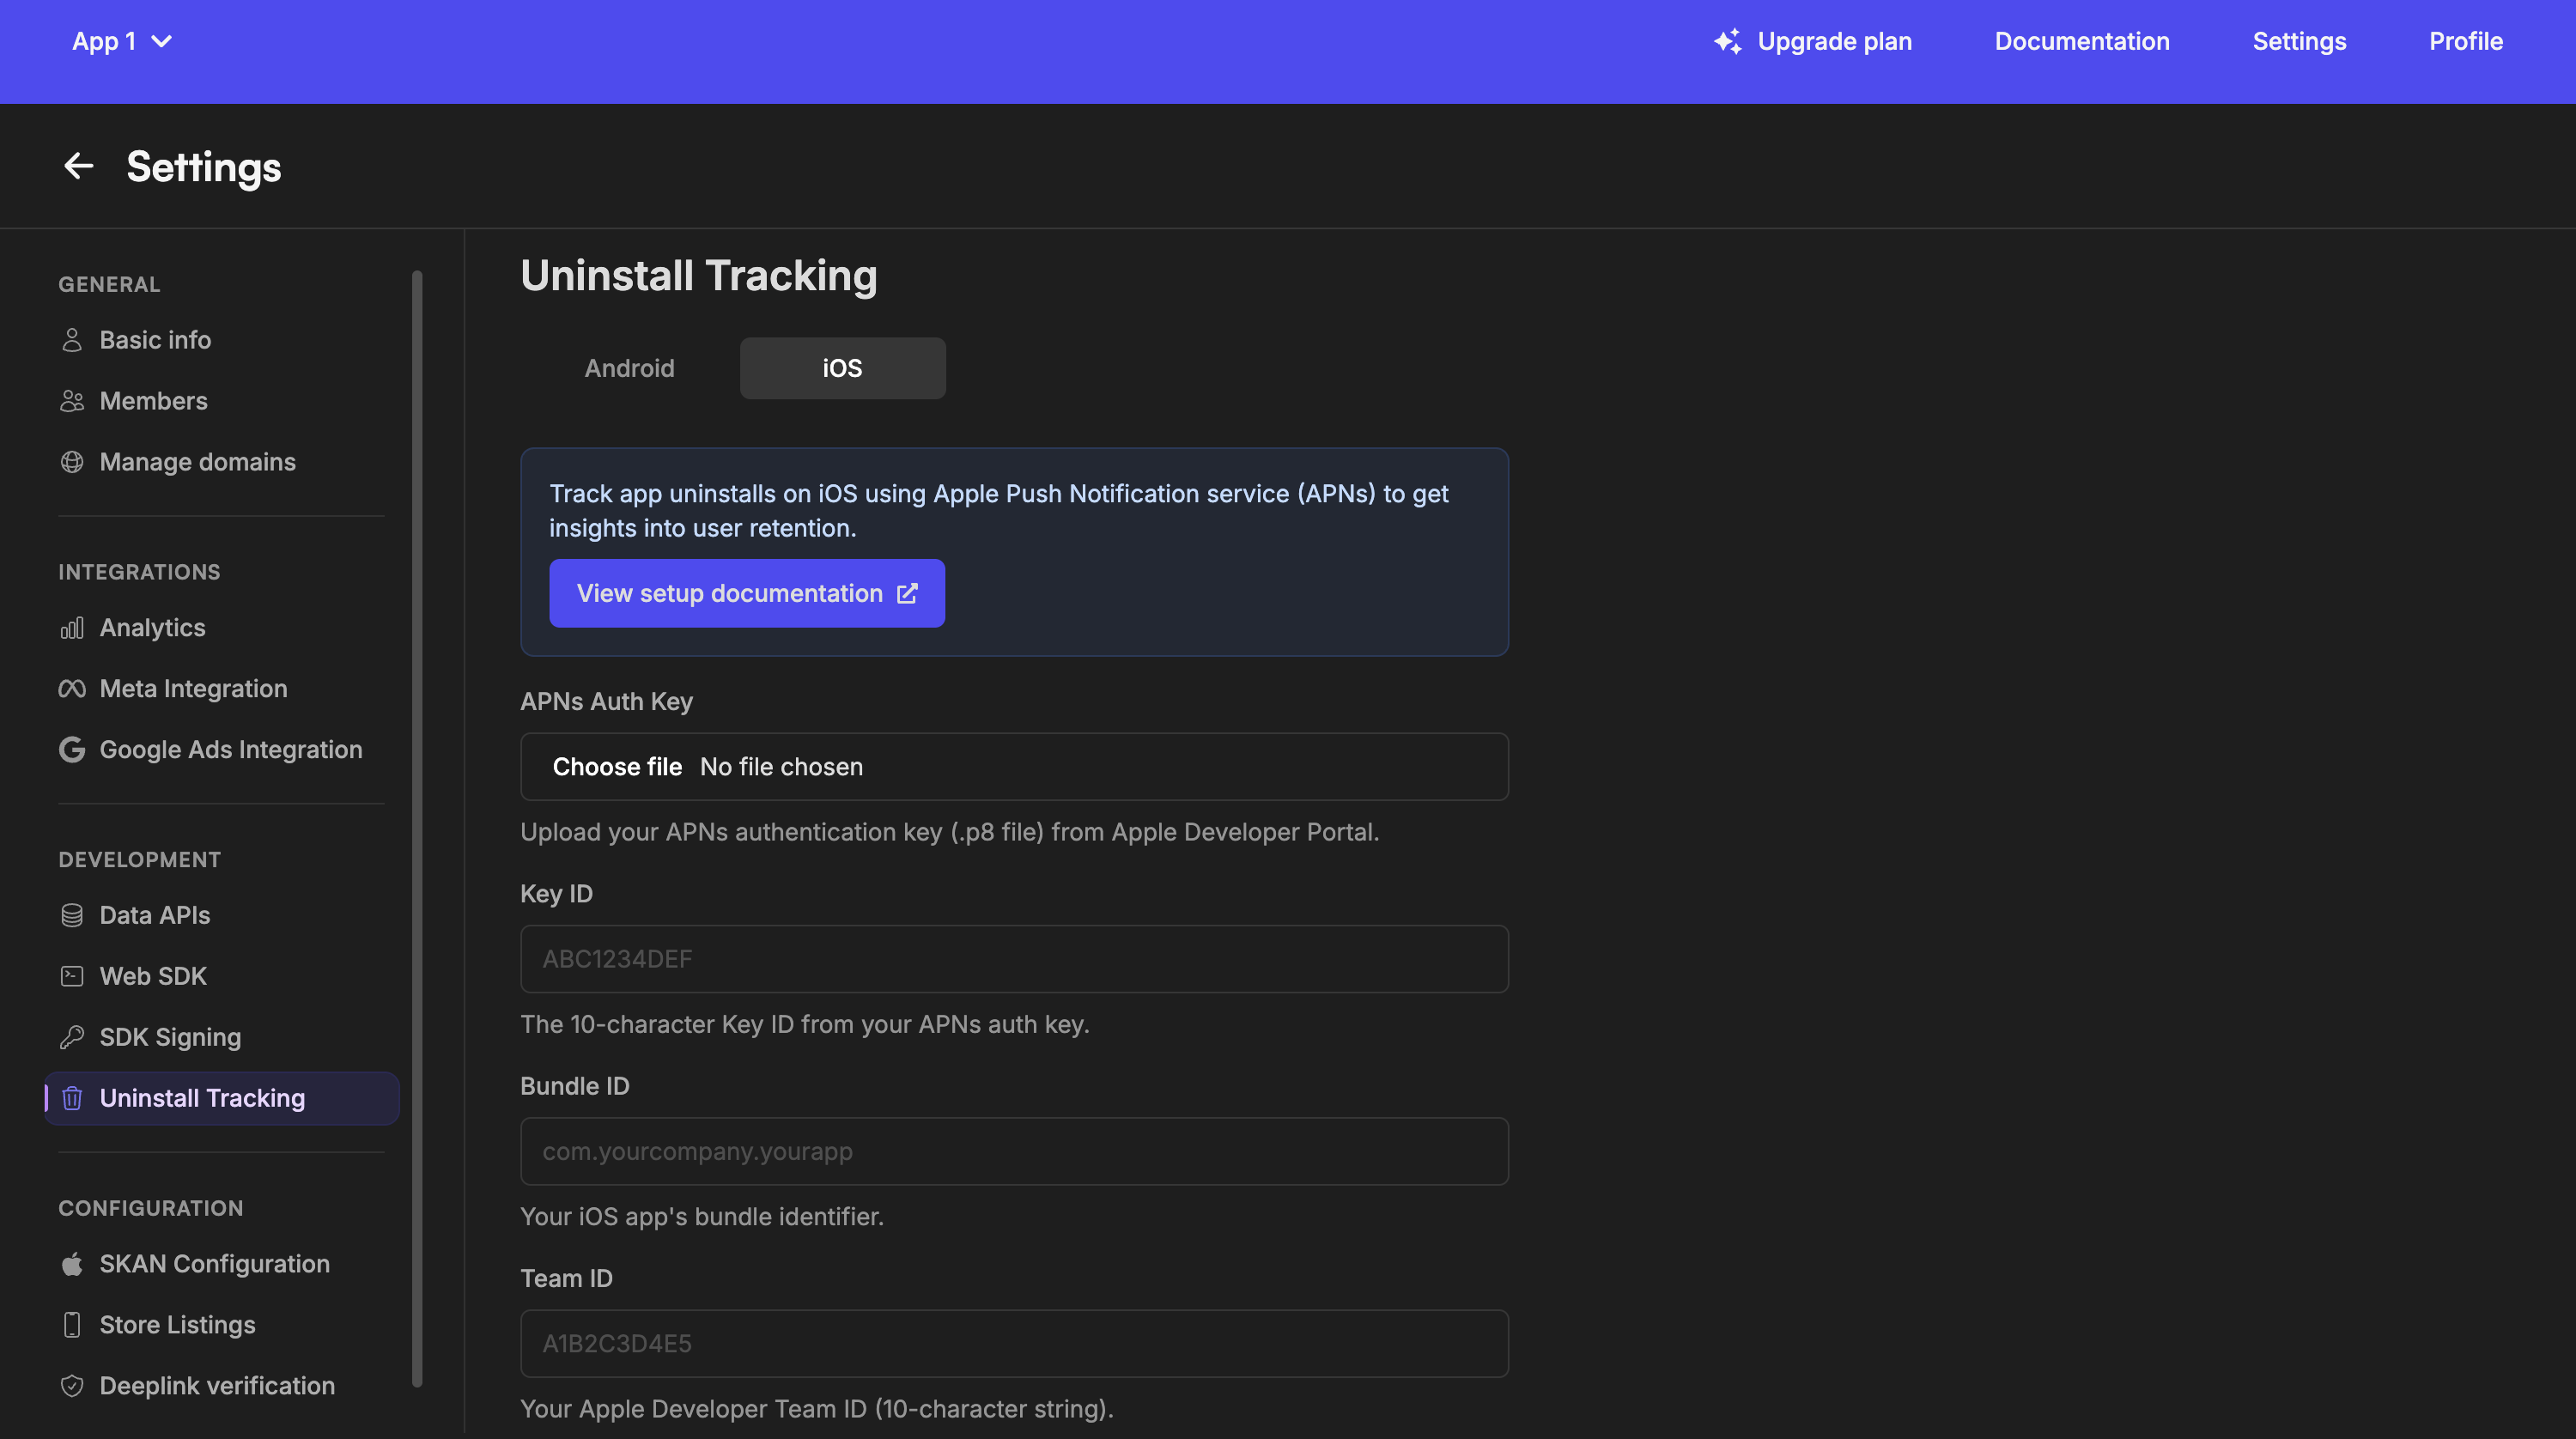Select the SKAN Configuration Apple icon
The image size is (2576, 1439).
point(71,1263)
